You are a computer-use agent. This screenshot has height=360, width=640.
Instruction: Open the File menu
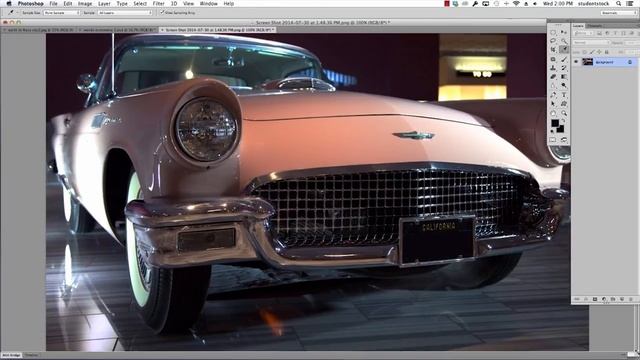pos(53,3)
